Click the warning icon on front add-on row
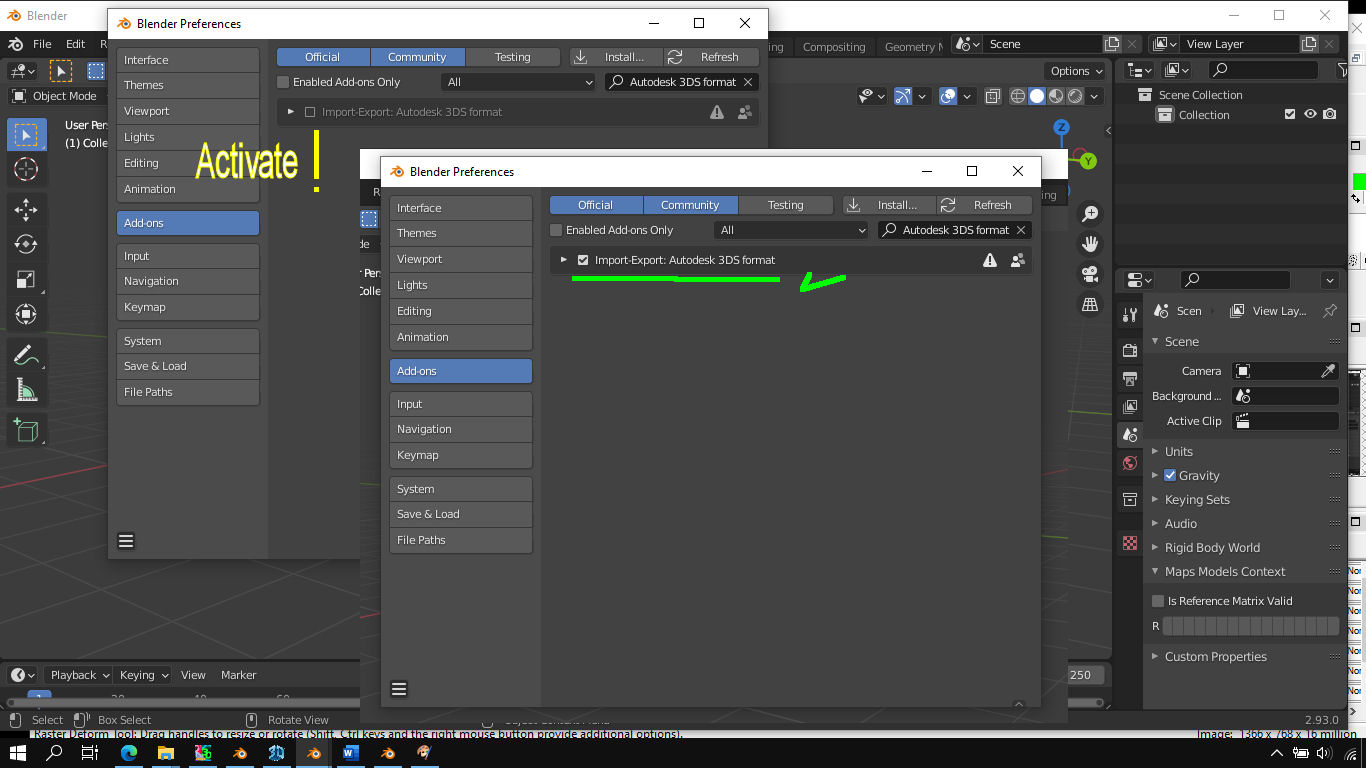 (x=990, y=260)
